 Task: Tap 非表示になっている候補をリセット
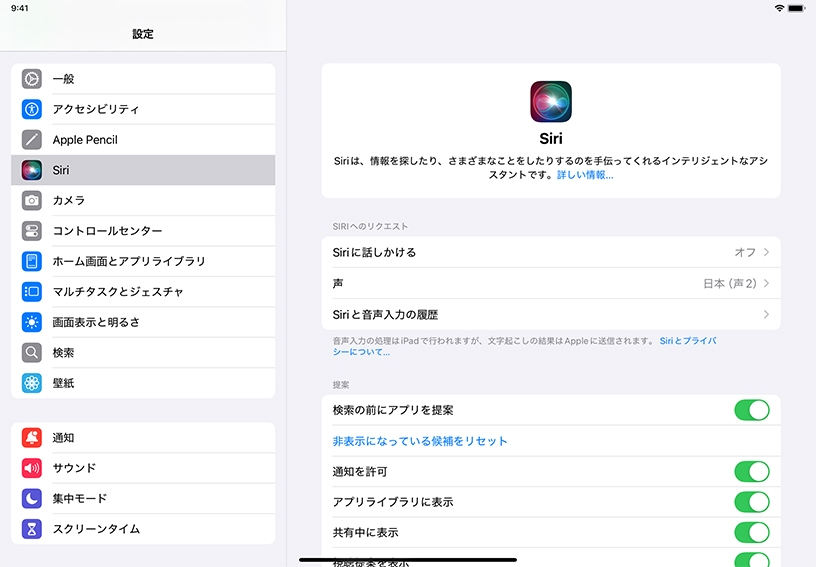(420, 441)
